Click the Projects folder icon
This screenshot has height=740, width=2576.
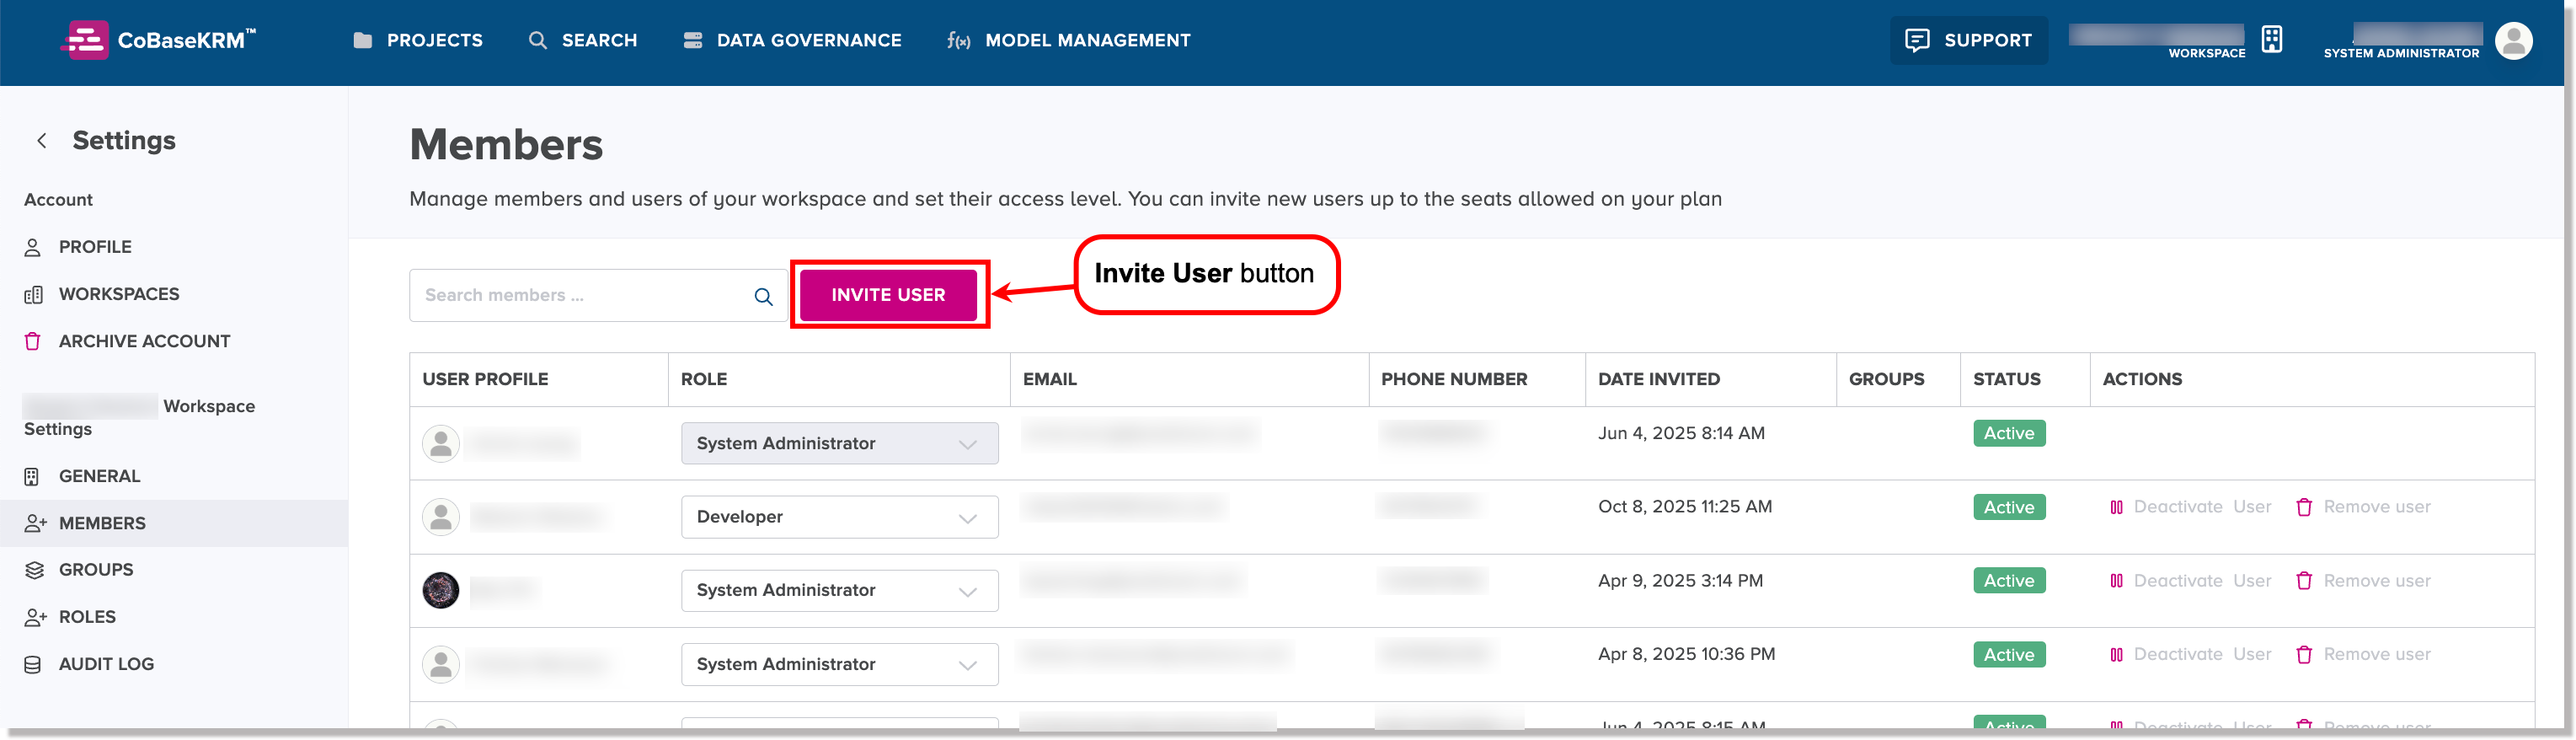click(x=363, y=40)
